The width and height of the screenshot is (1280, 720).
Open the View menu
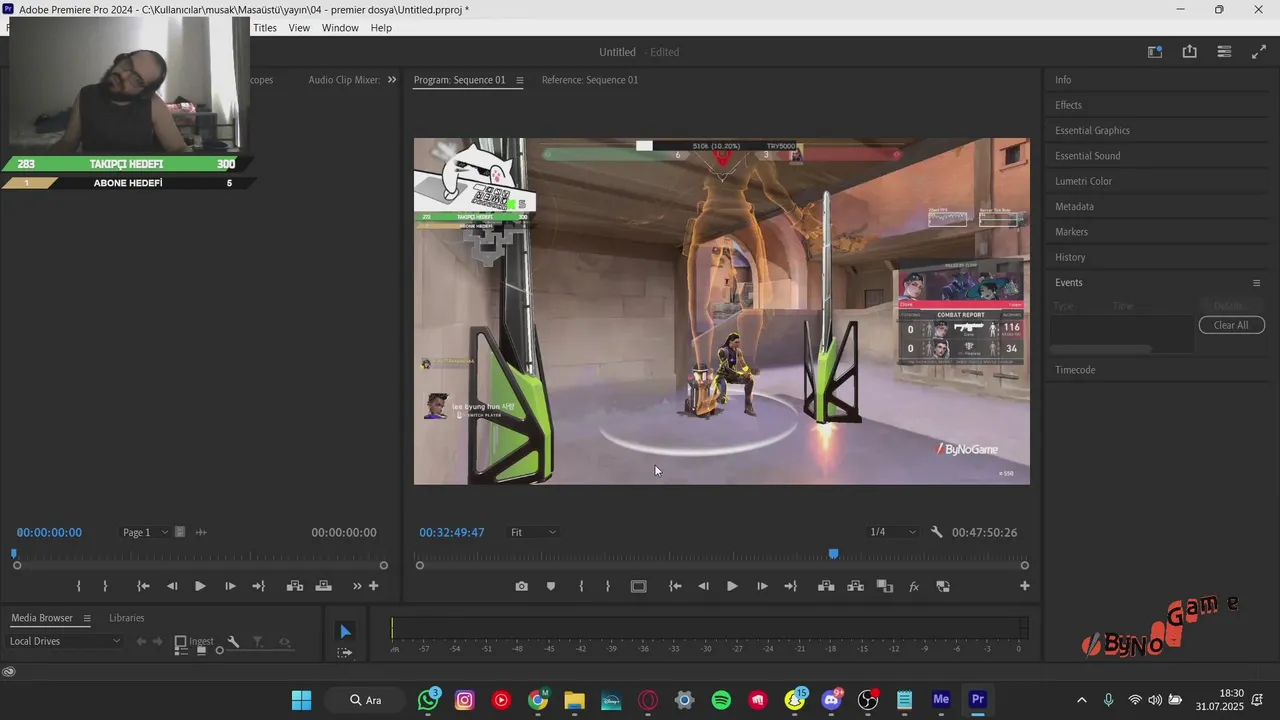pyautogui.click(x=299, y=28)
